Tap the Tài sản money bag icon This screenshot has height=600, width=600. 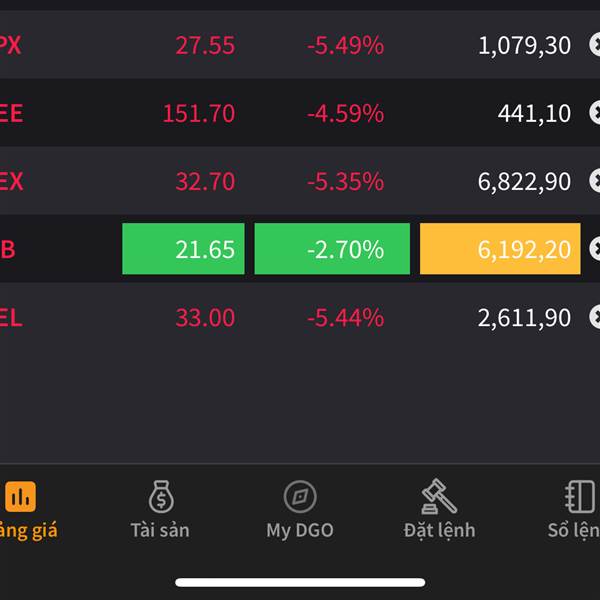(x=160, y=495)
